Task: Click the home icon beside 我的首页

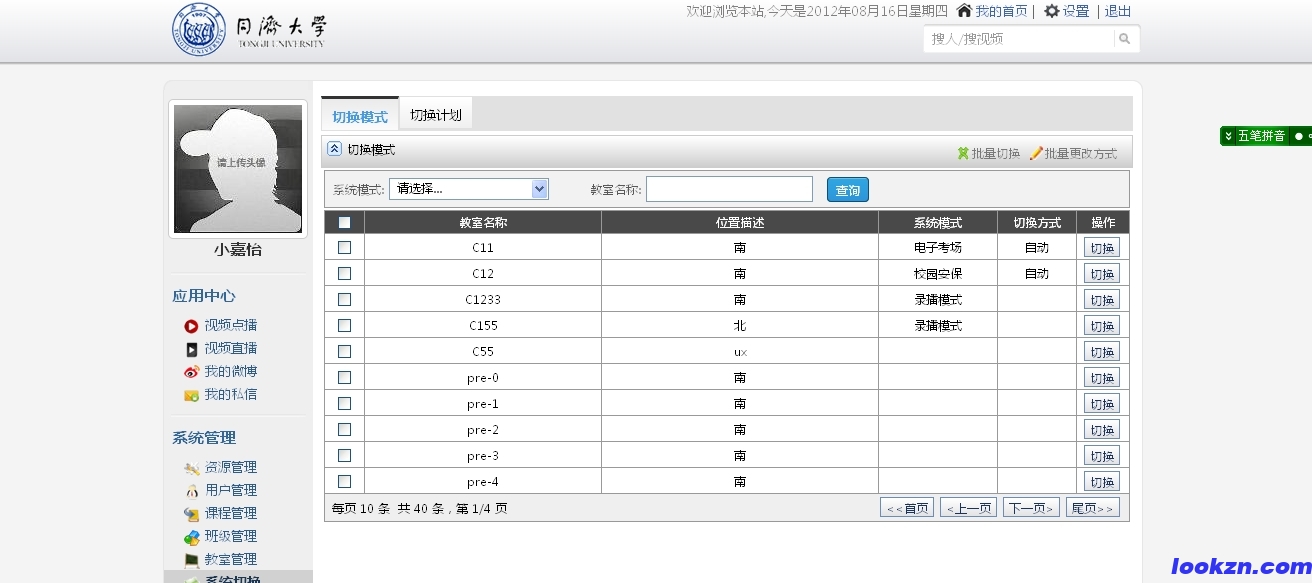Action: point(964,11)
